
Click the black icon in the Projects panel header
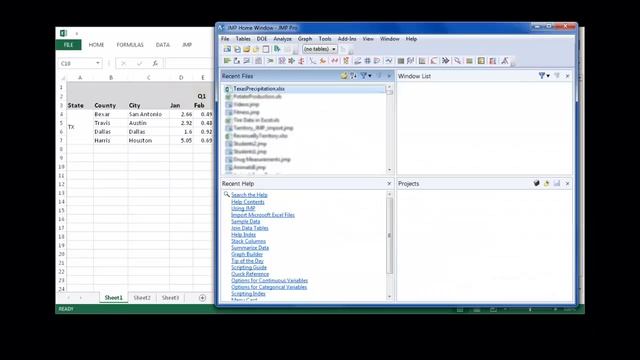[536, 184]
